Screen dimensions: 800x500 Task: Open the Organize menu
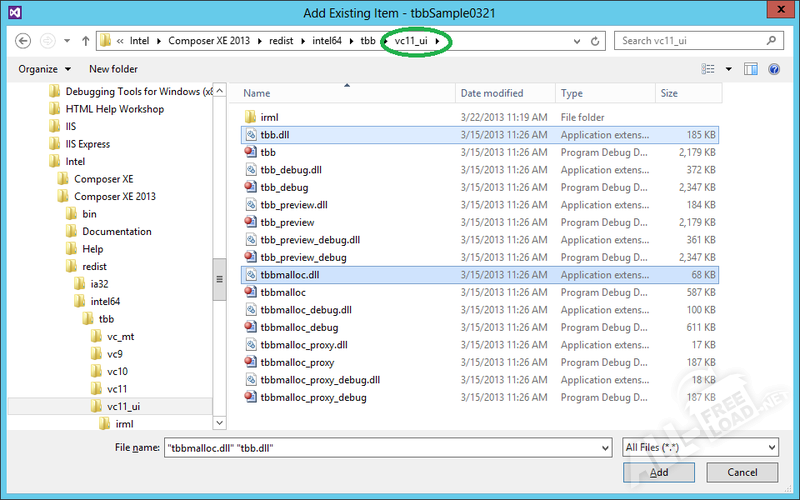click(x=44, y=69)
